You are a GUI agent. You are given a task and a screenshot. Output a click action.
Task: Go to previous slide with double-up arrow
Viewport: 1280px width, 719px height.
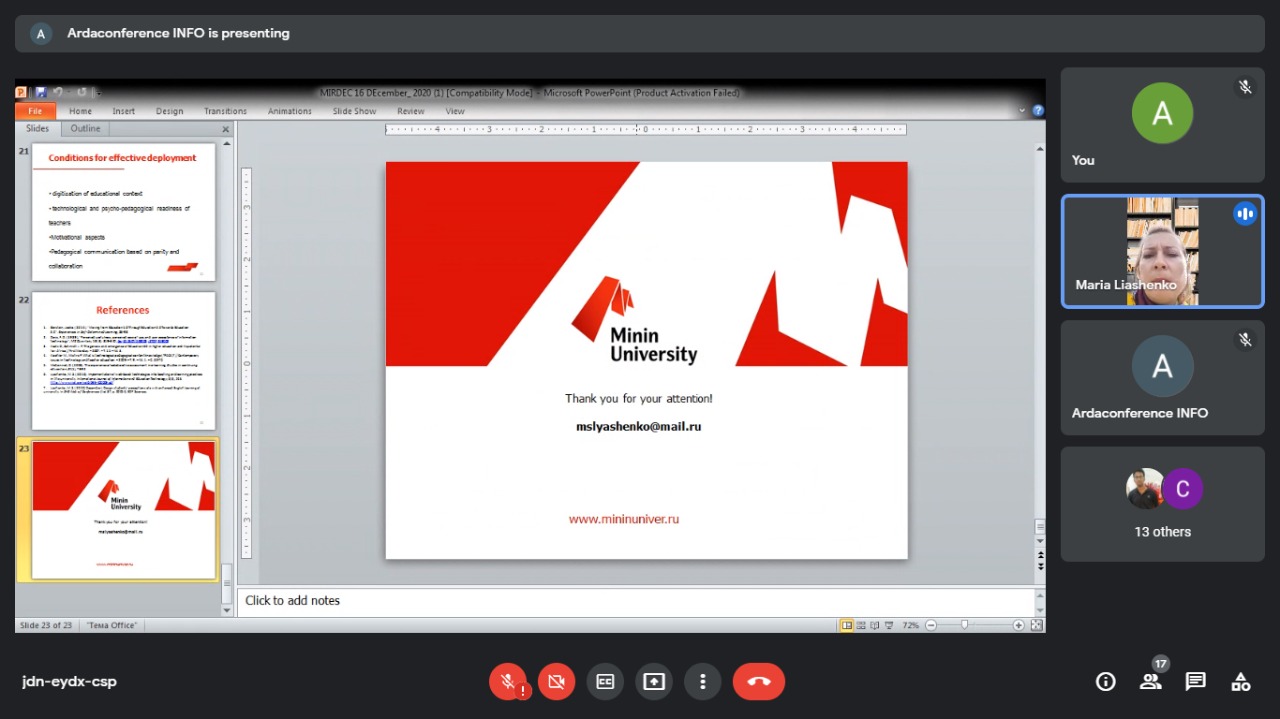(1040, 555)
